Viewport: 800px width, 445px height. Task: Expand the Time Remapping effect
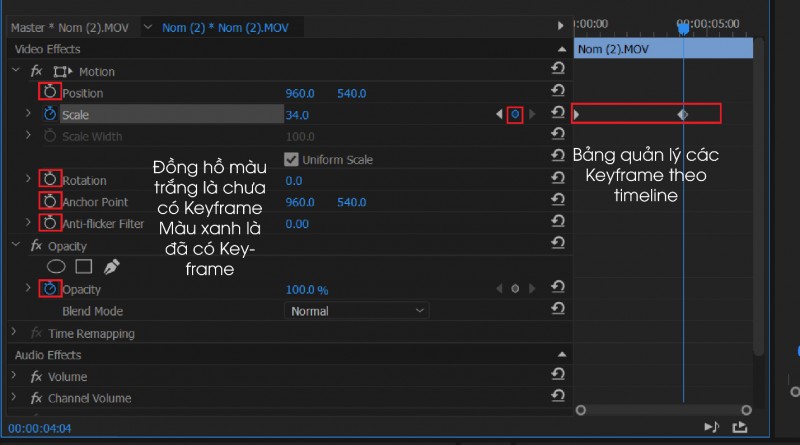click(14, 333)
